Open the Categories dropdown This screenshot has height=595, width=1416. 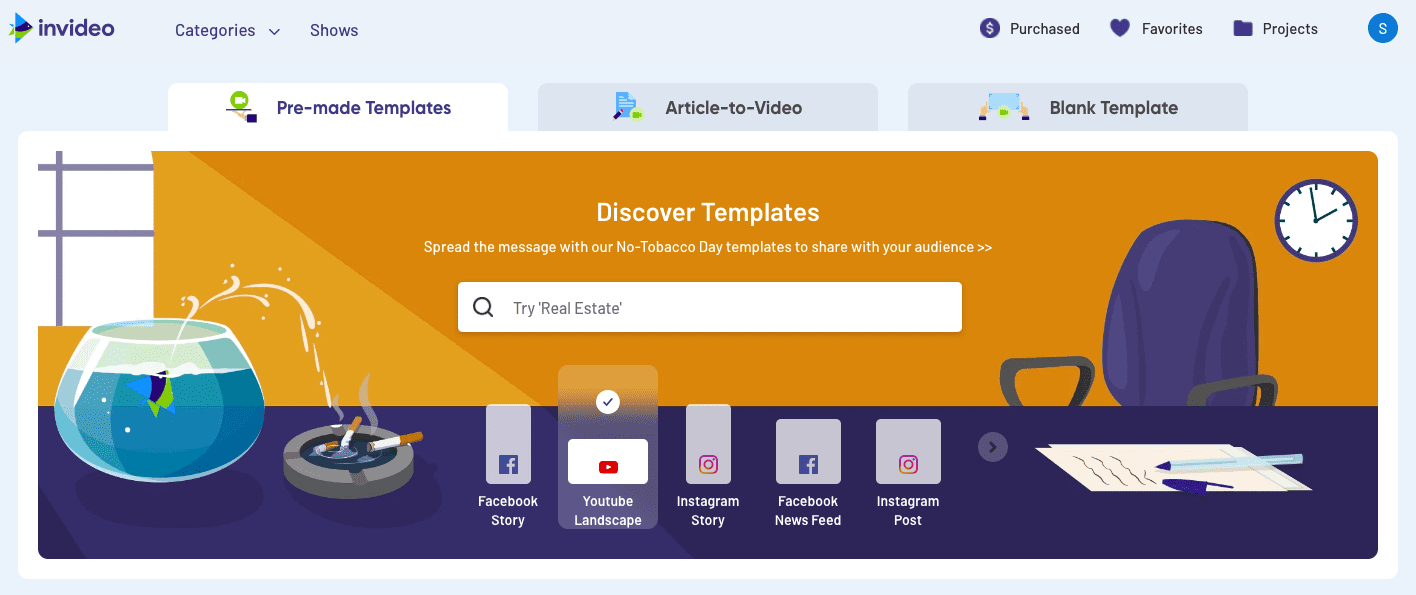click(x=227, y=30)
